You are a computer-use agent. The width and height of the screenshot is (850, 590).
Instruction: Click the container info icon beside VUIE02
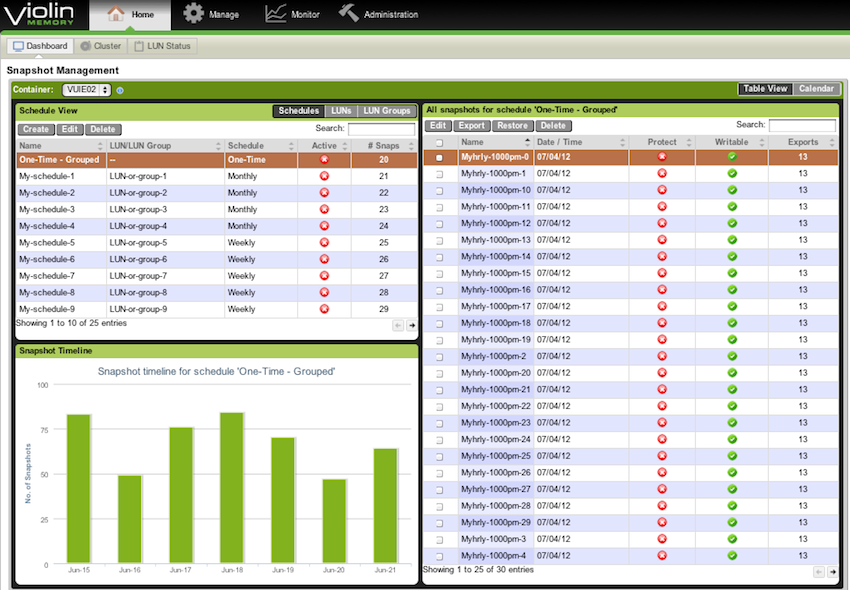point(120,91)
